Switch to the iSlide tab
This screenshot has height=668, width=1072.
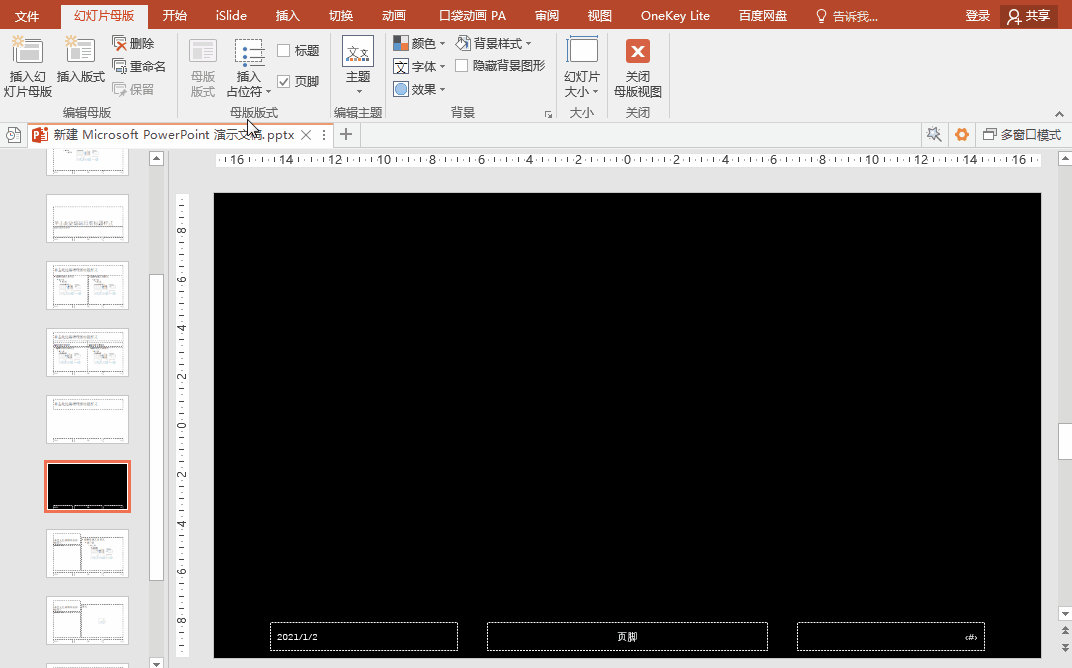(x=231, y=16)
